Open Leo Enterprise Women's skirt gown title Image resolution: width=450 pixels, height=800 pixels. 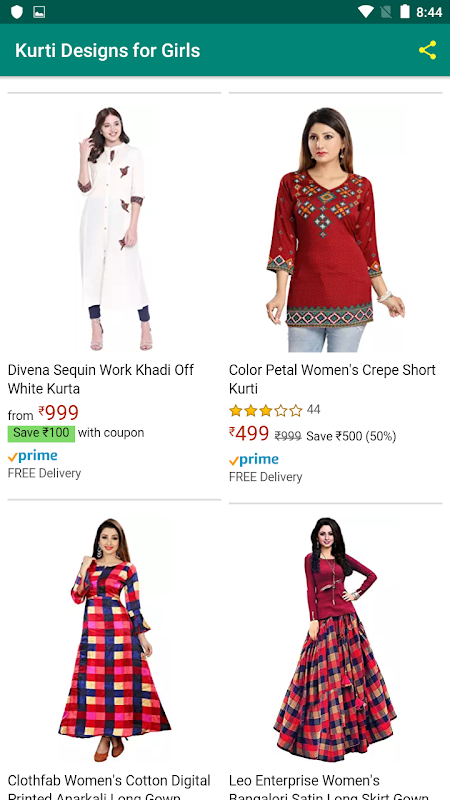(x=329, y=786)
